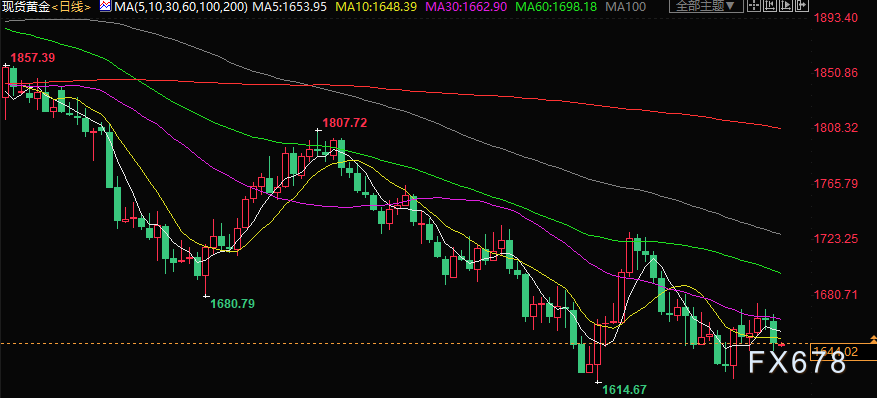Image resolution: width=877 pixels, height=398 pixels.
Task: Click the 1614.67 lowest price annotation
Action: [625, 390]
